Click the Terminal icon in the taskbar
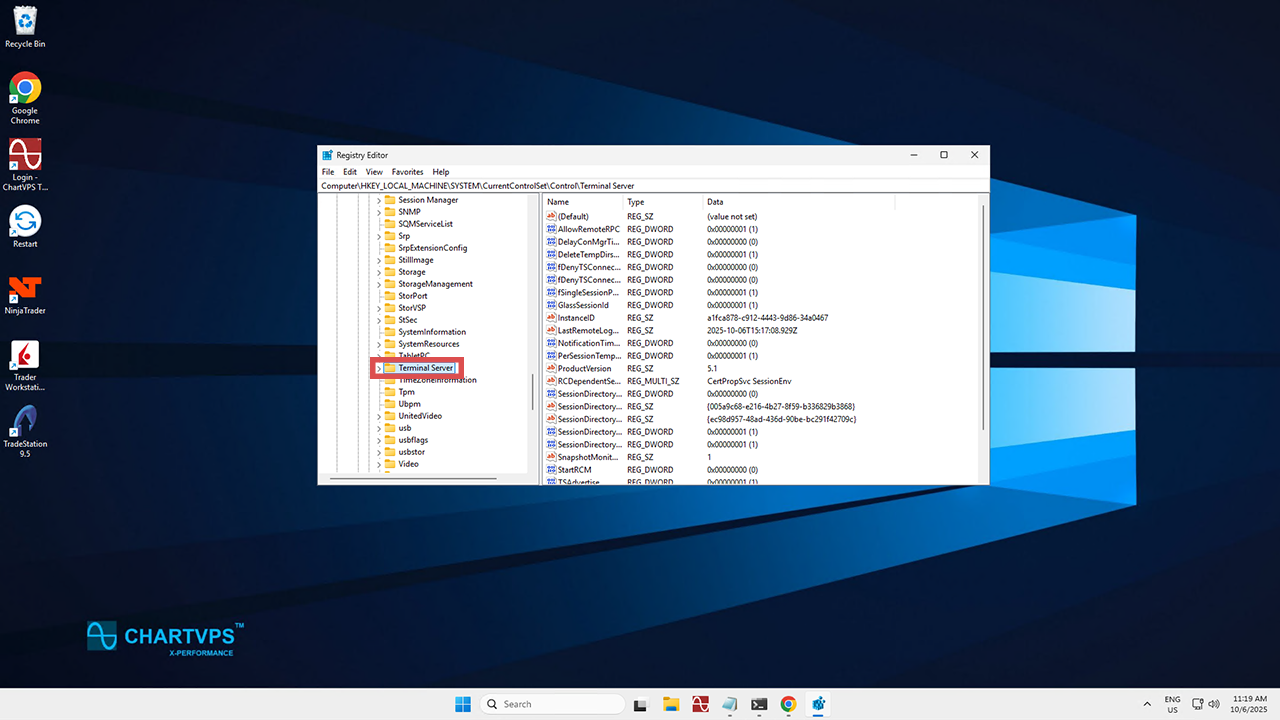 (x=759, y=704)
